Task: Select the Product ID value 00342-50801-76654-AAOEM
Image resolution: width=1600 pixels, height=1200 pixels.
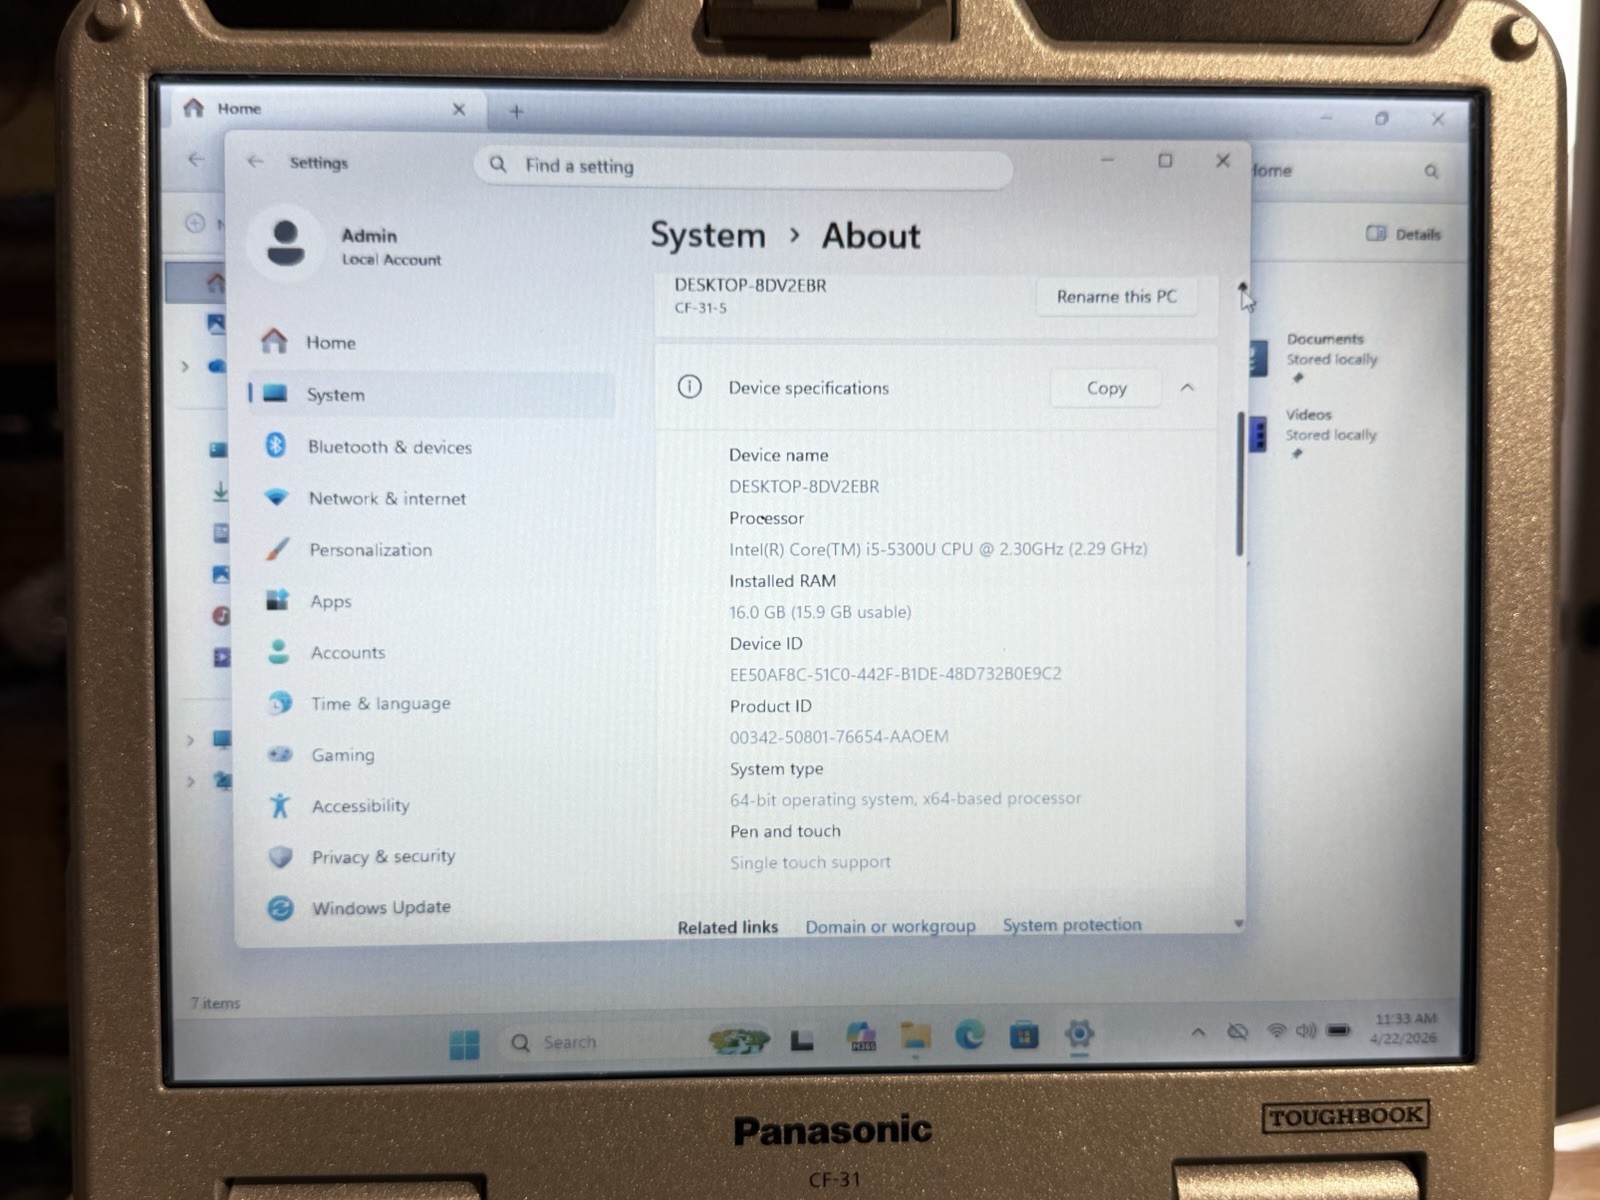Action: [839, 737]
